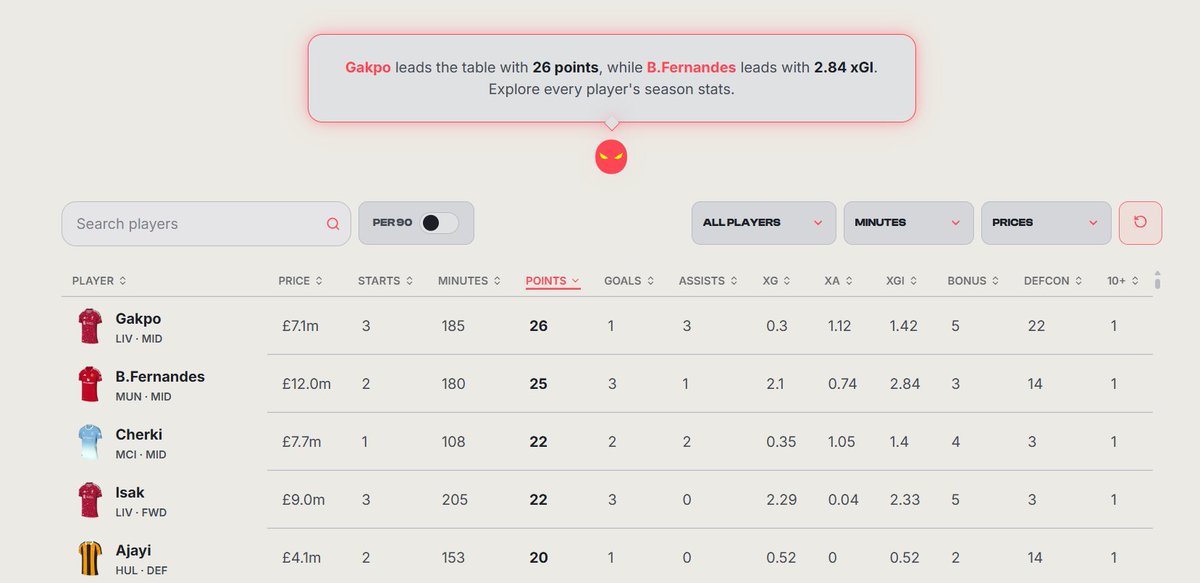Click the MCI · MID label under Cherki
1200x583 pixels.
tap(141, 455)
